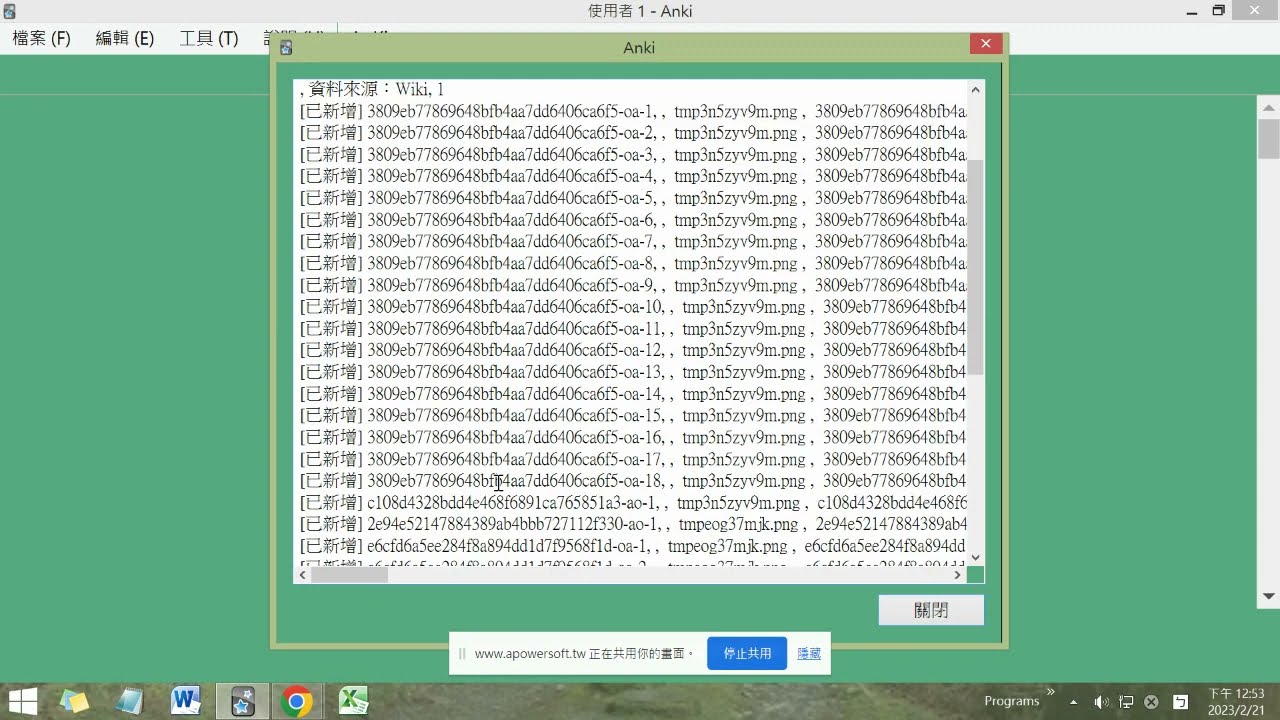1280x720 pixels.
Task: Select the 3809eb log line ending -oa-5
Action: 633,198
